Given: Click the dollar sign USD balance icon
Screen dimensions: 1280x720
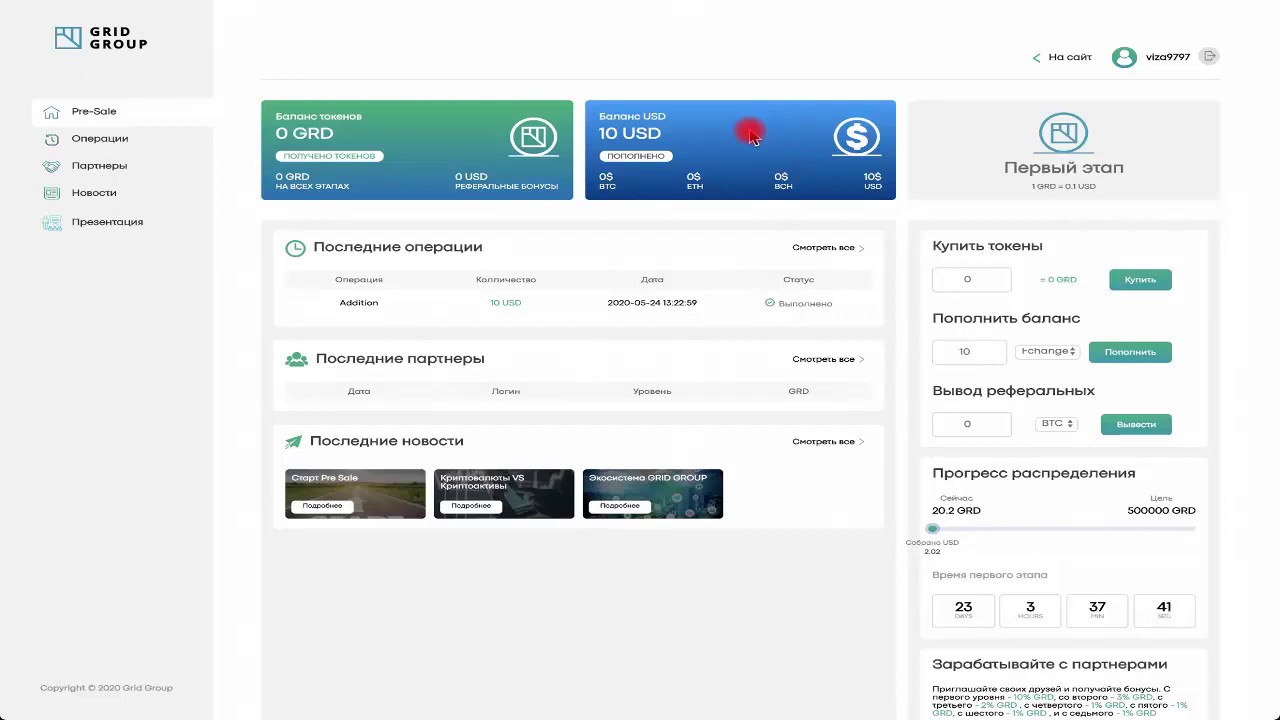Looking at the screenshot, I should click(857, 137).
